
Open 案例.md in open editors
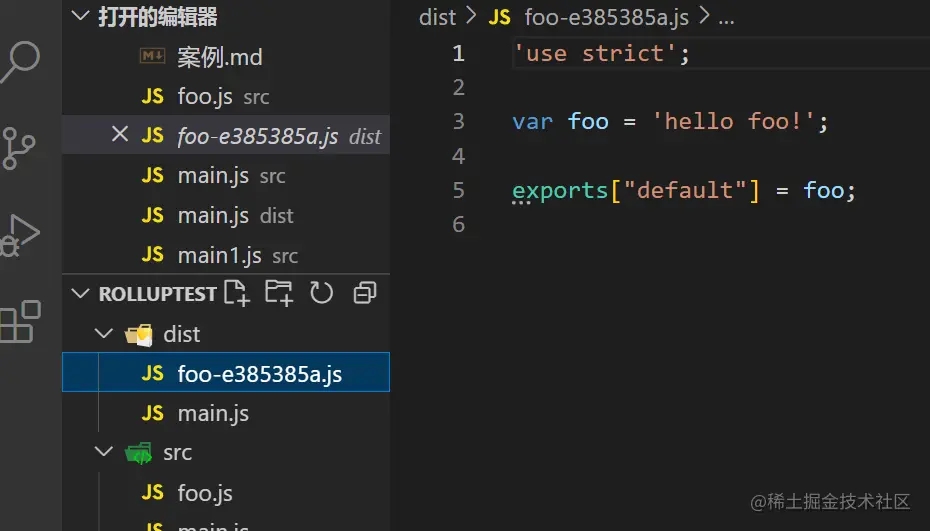pyautogui.click(x=226, y=57)
